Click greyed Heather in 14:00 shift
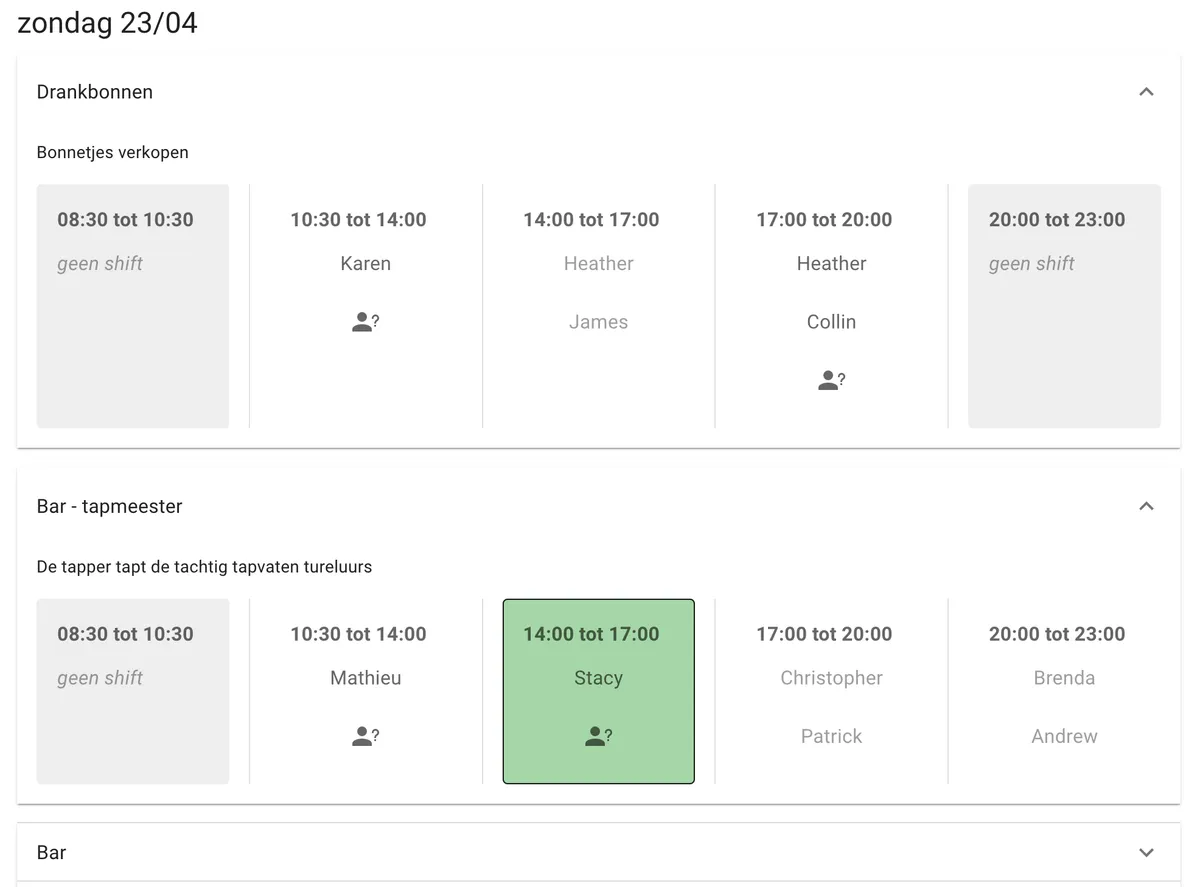The height and width of the screenshot is (887, 1200). point(598,264)
